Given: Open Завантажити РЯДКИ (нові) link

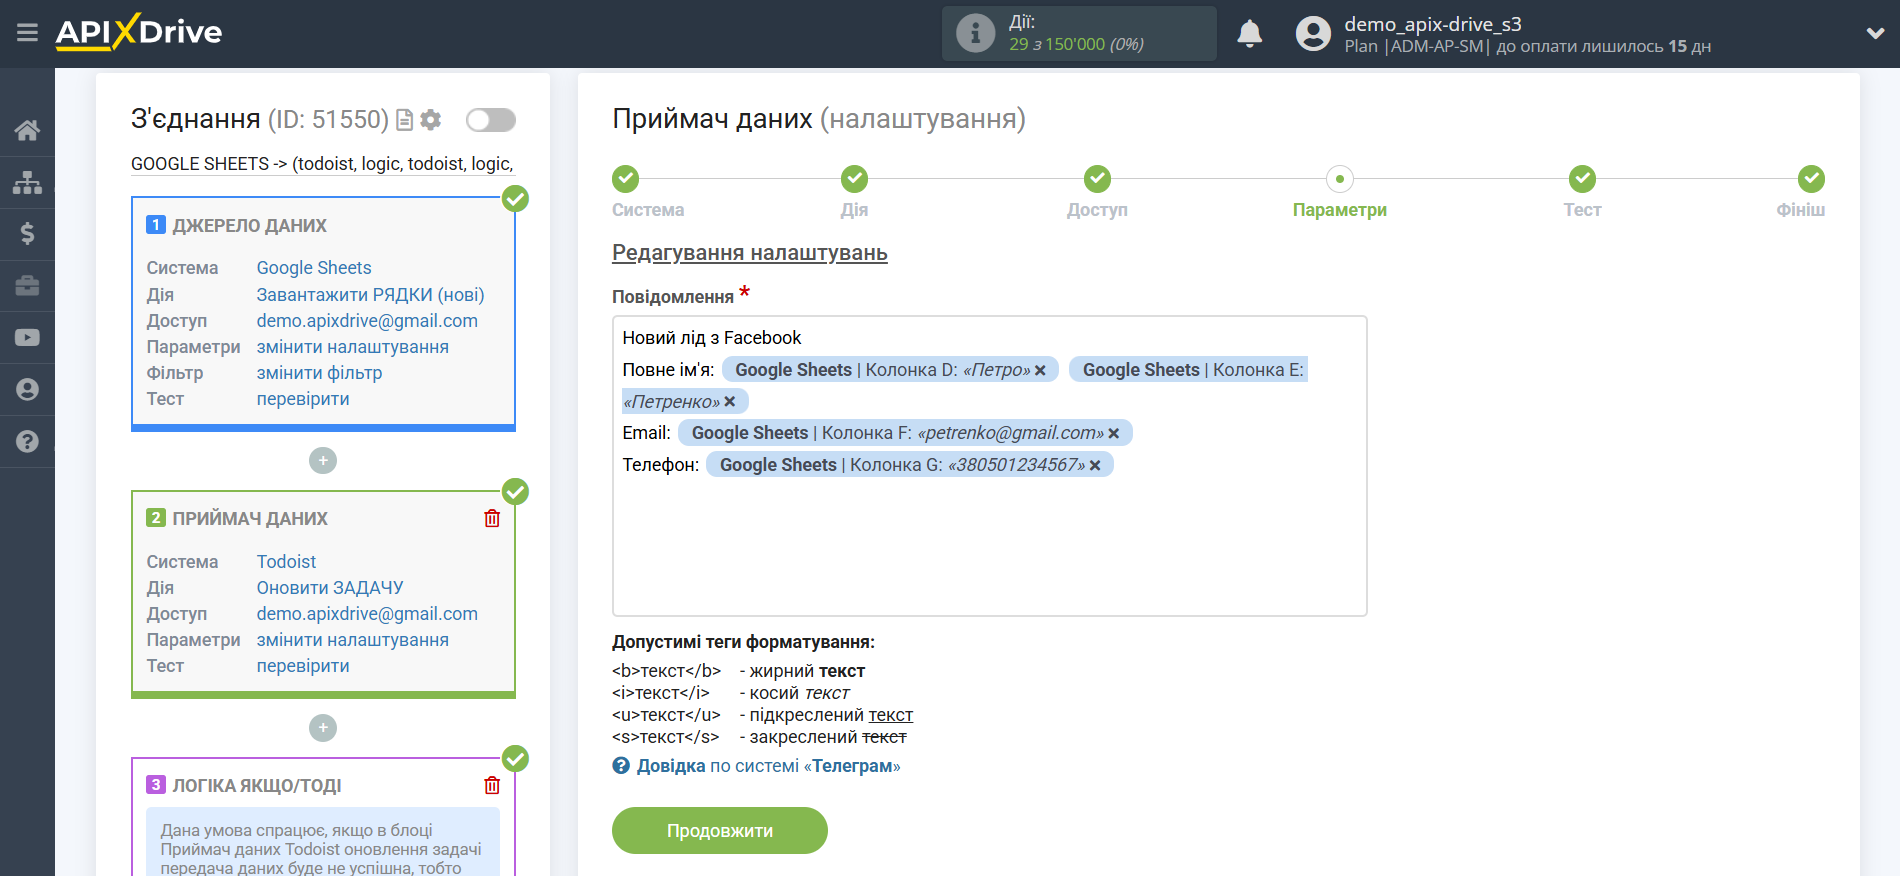Looking at the screenshot, I should tap(370, 295).
